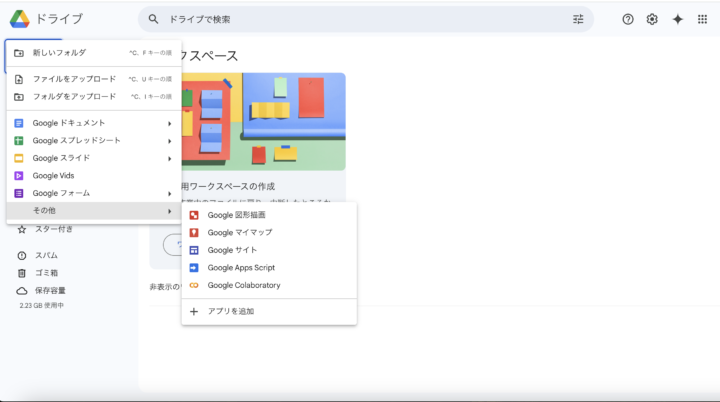Viewport: 720px width, 402px height.
Task: Click the blue Google Docs icon
Action: click(19, 123)
